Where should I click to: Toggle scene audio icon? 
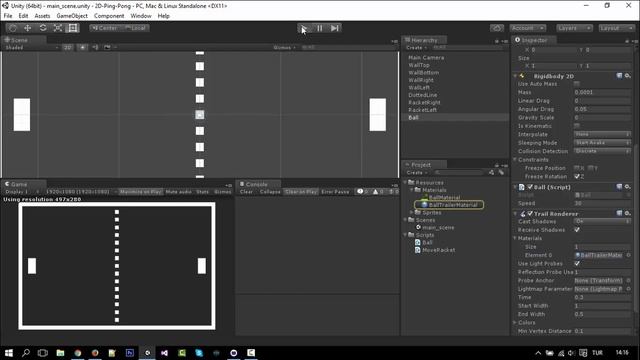pos(96,47)
